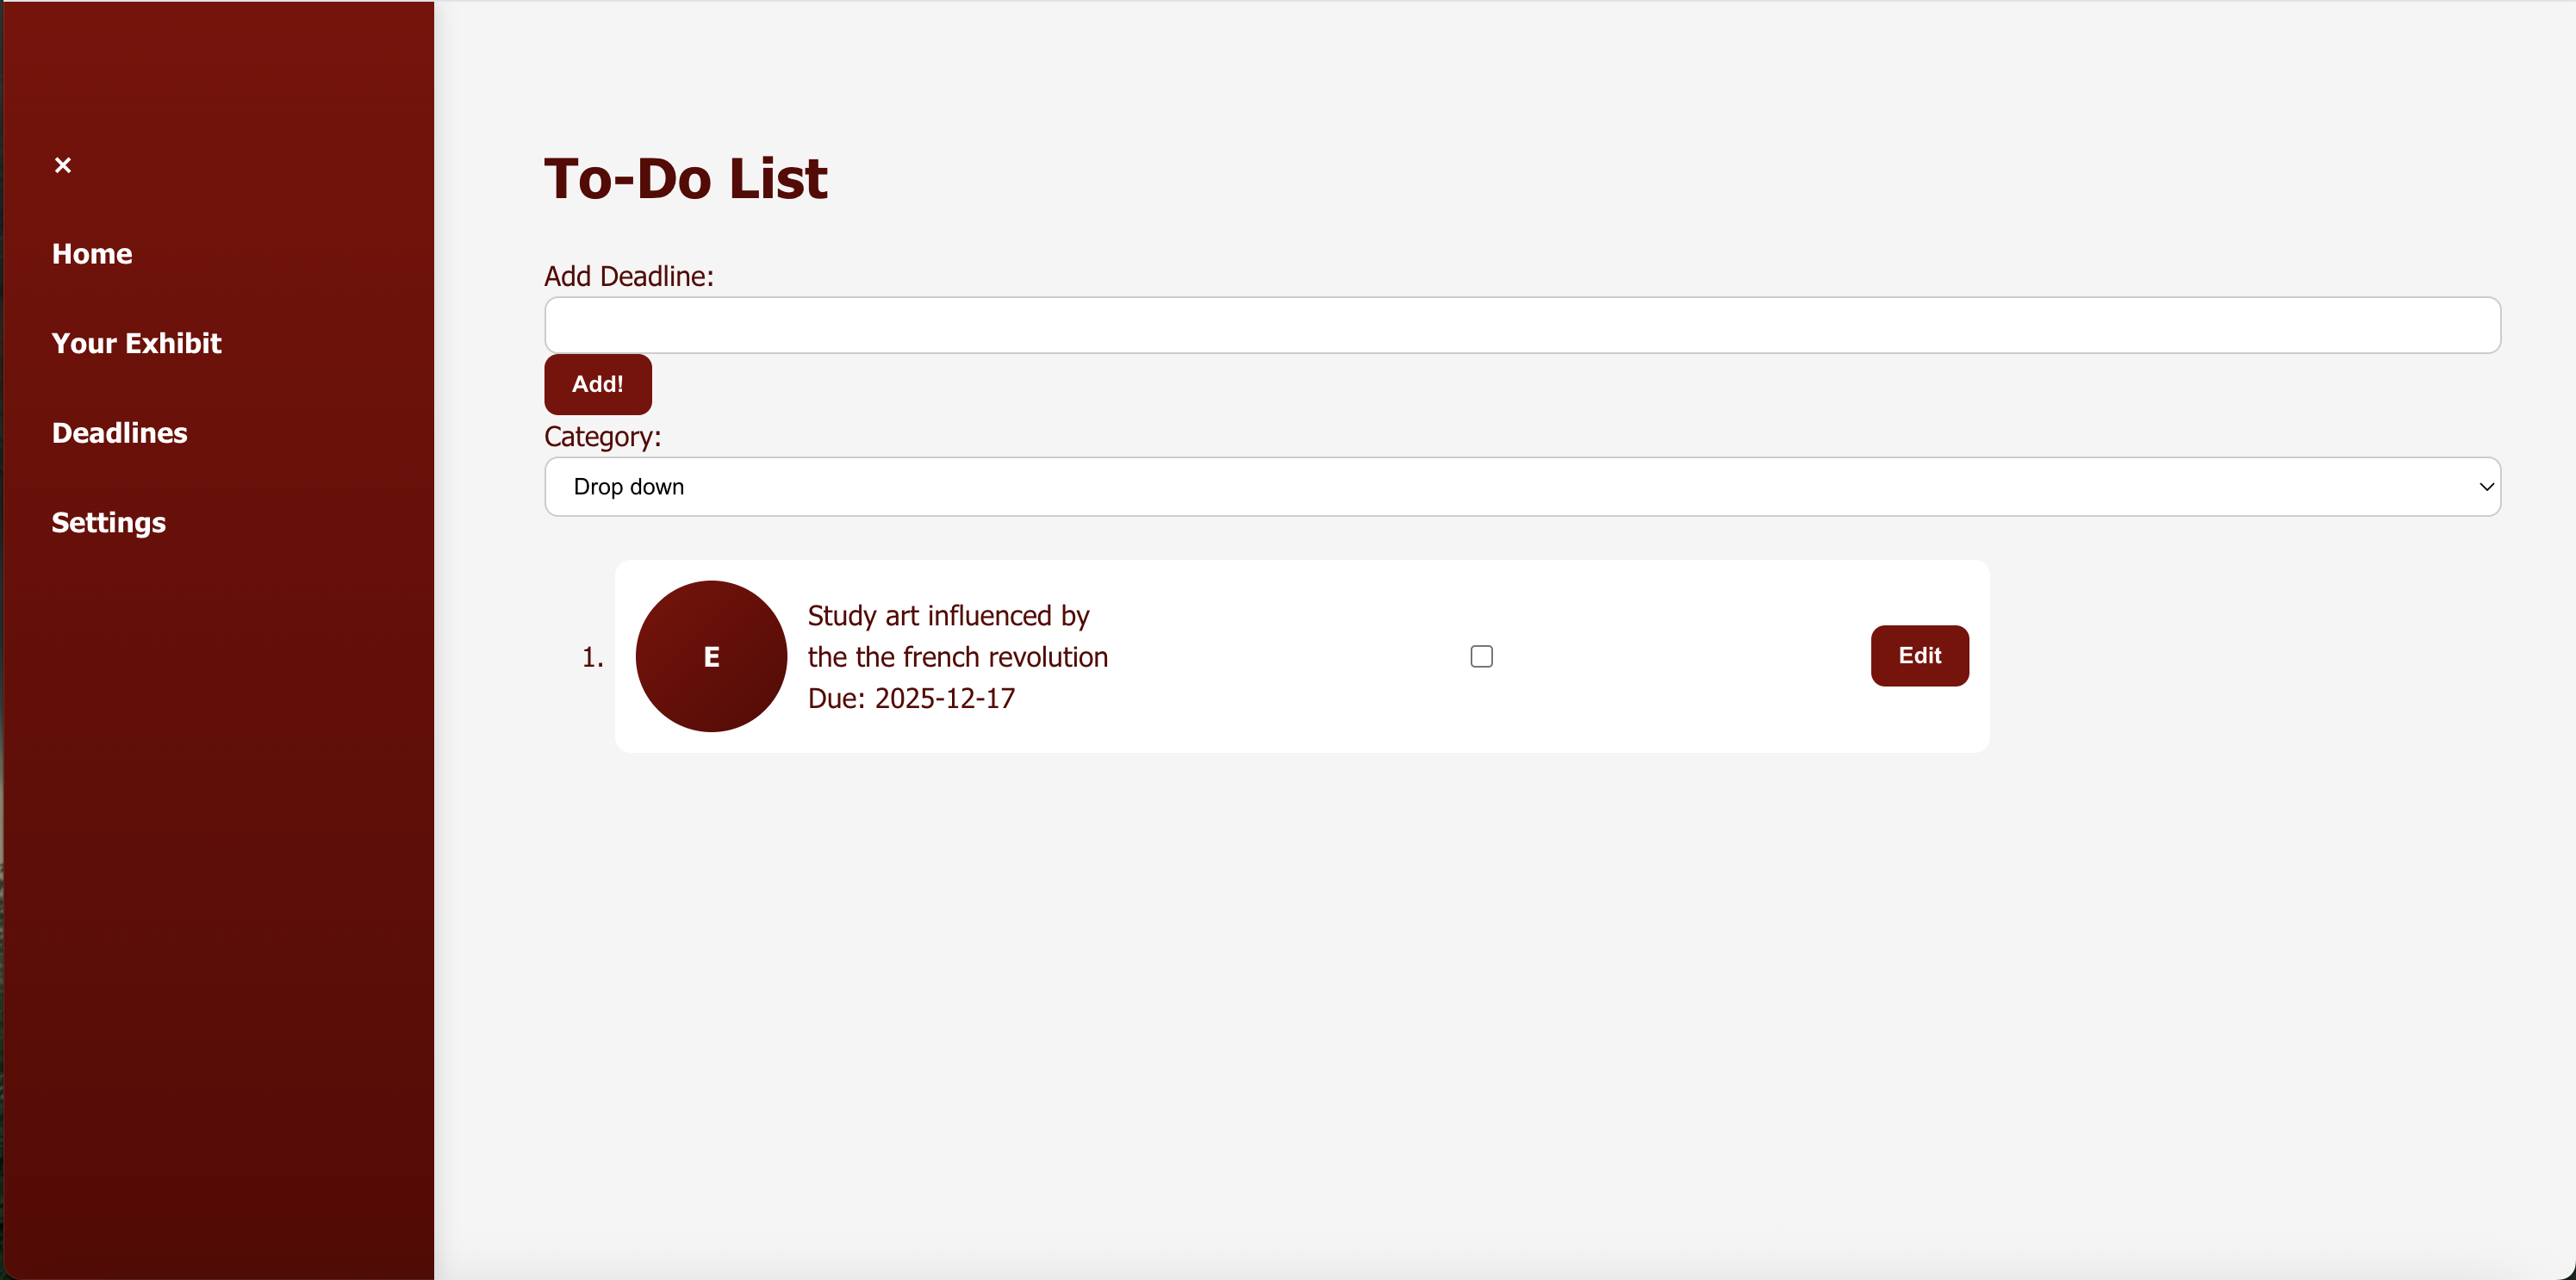Screen dimensions: 2576x1280
Task: Open the Settings page
Action: click(108, 522)
